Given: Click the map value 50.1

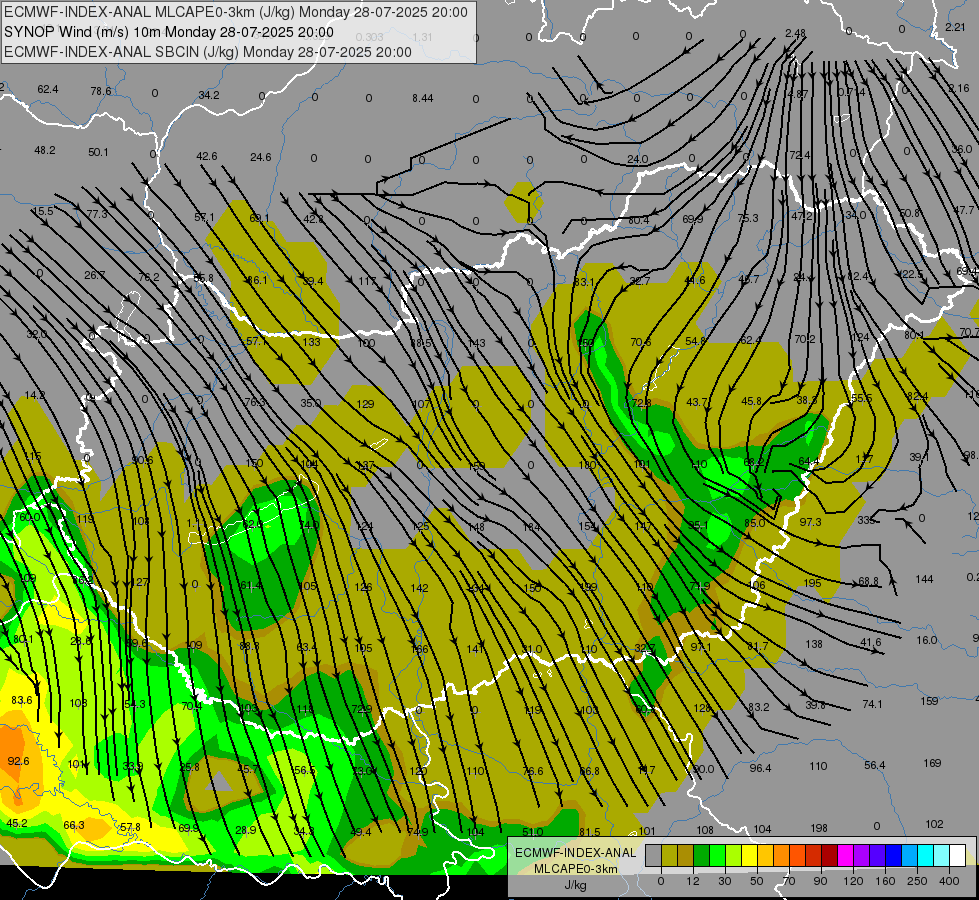Looking at the screenshot, I should [98, 152].
